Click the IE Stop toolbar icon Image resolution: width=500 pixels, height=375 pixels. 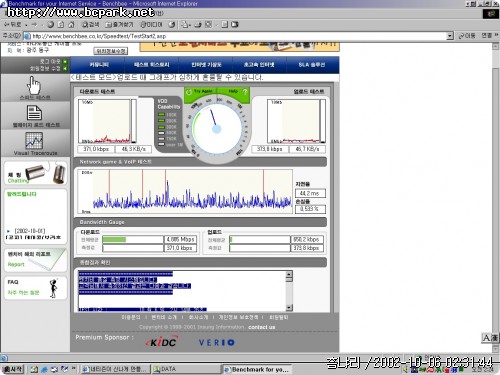50,25
